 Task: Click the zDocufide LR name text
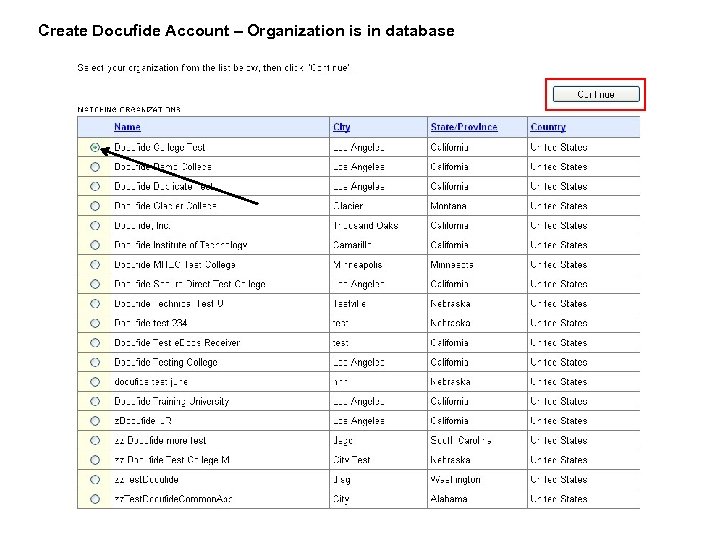point(143,421)
